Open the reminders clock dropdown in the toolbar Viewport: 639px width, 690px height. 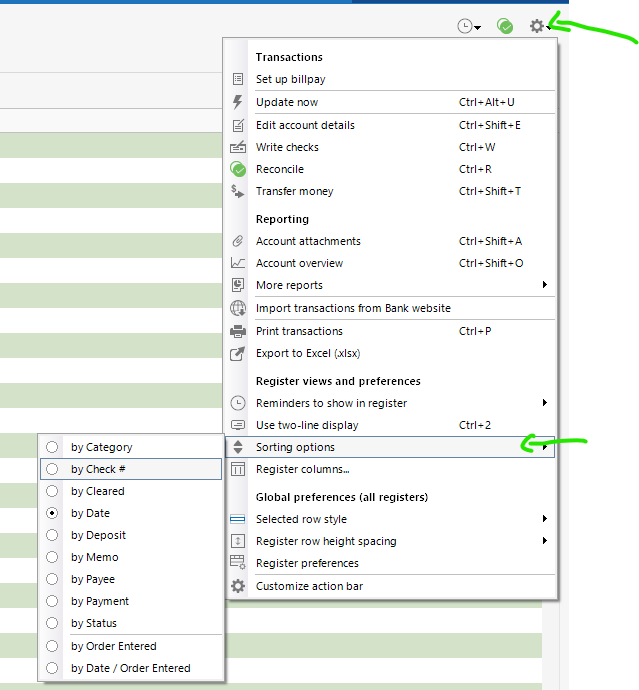[x=469, y=26]
